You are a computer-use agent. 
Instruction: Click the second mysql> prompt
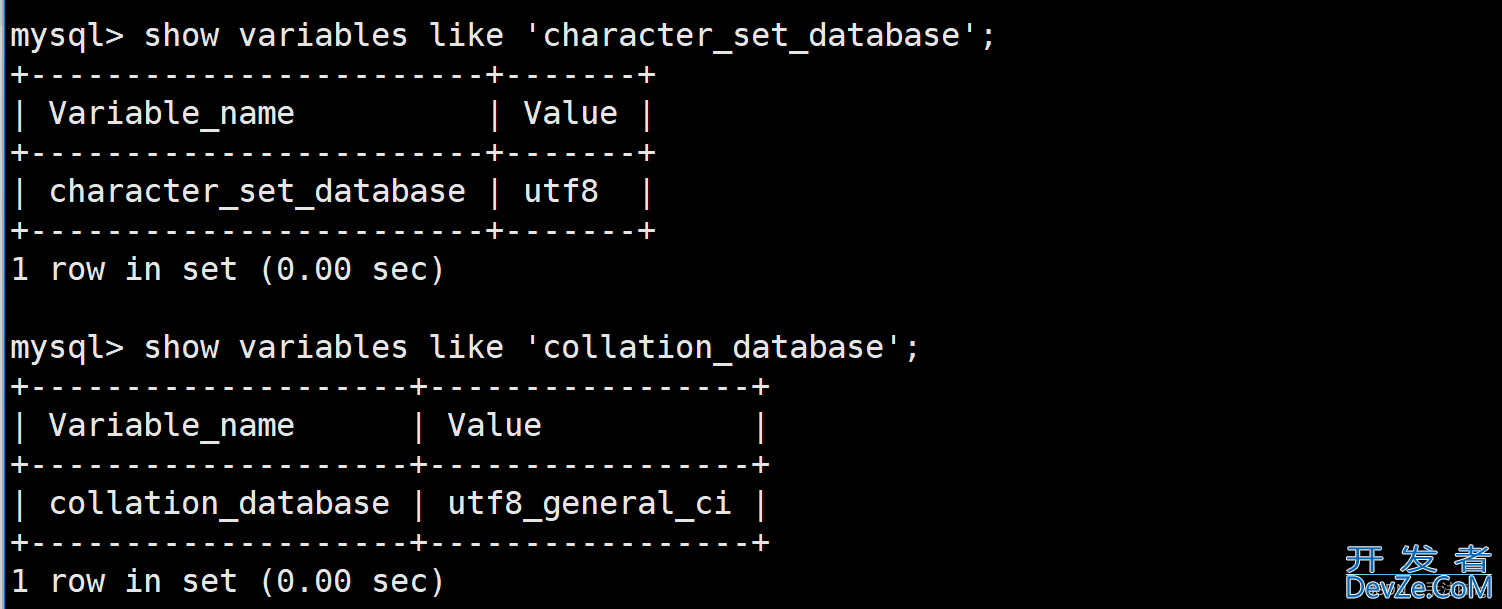point(67,349)
